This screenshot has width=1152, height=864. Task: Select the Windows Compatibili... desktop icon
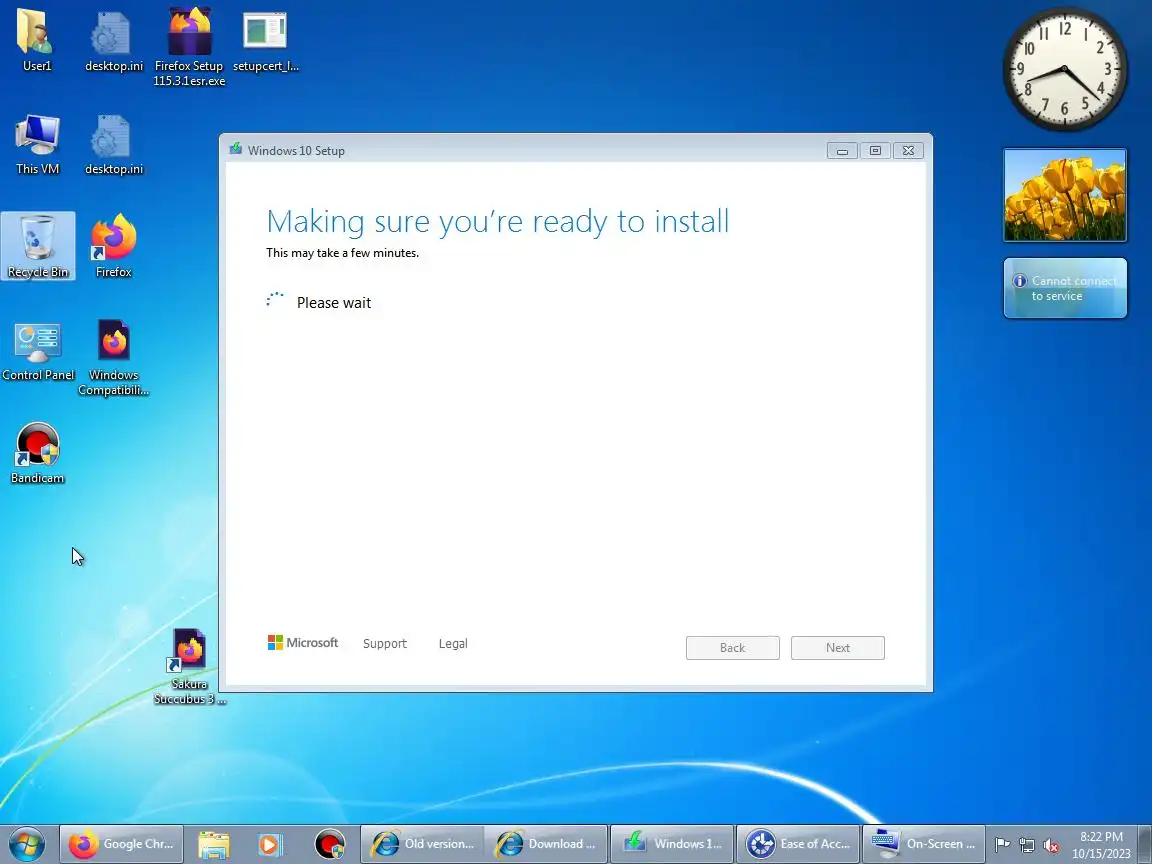pos(113,358)
